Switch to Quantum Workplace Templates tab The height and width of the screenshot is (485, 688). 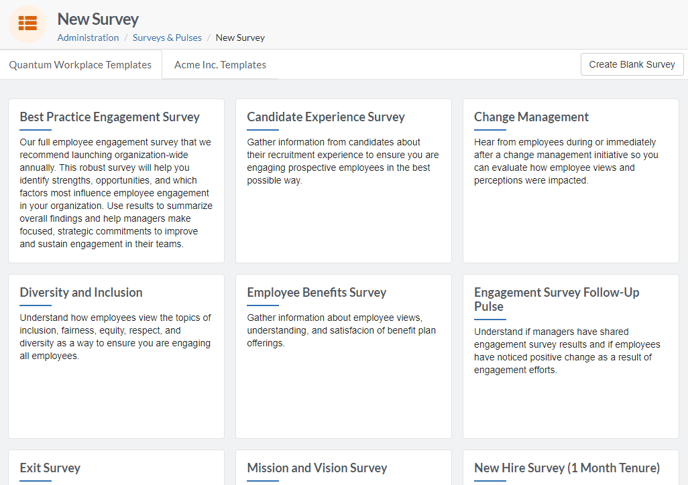click(x=80, y=65)
